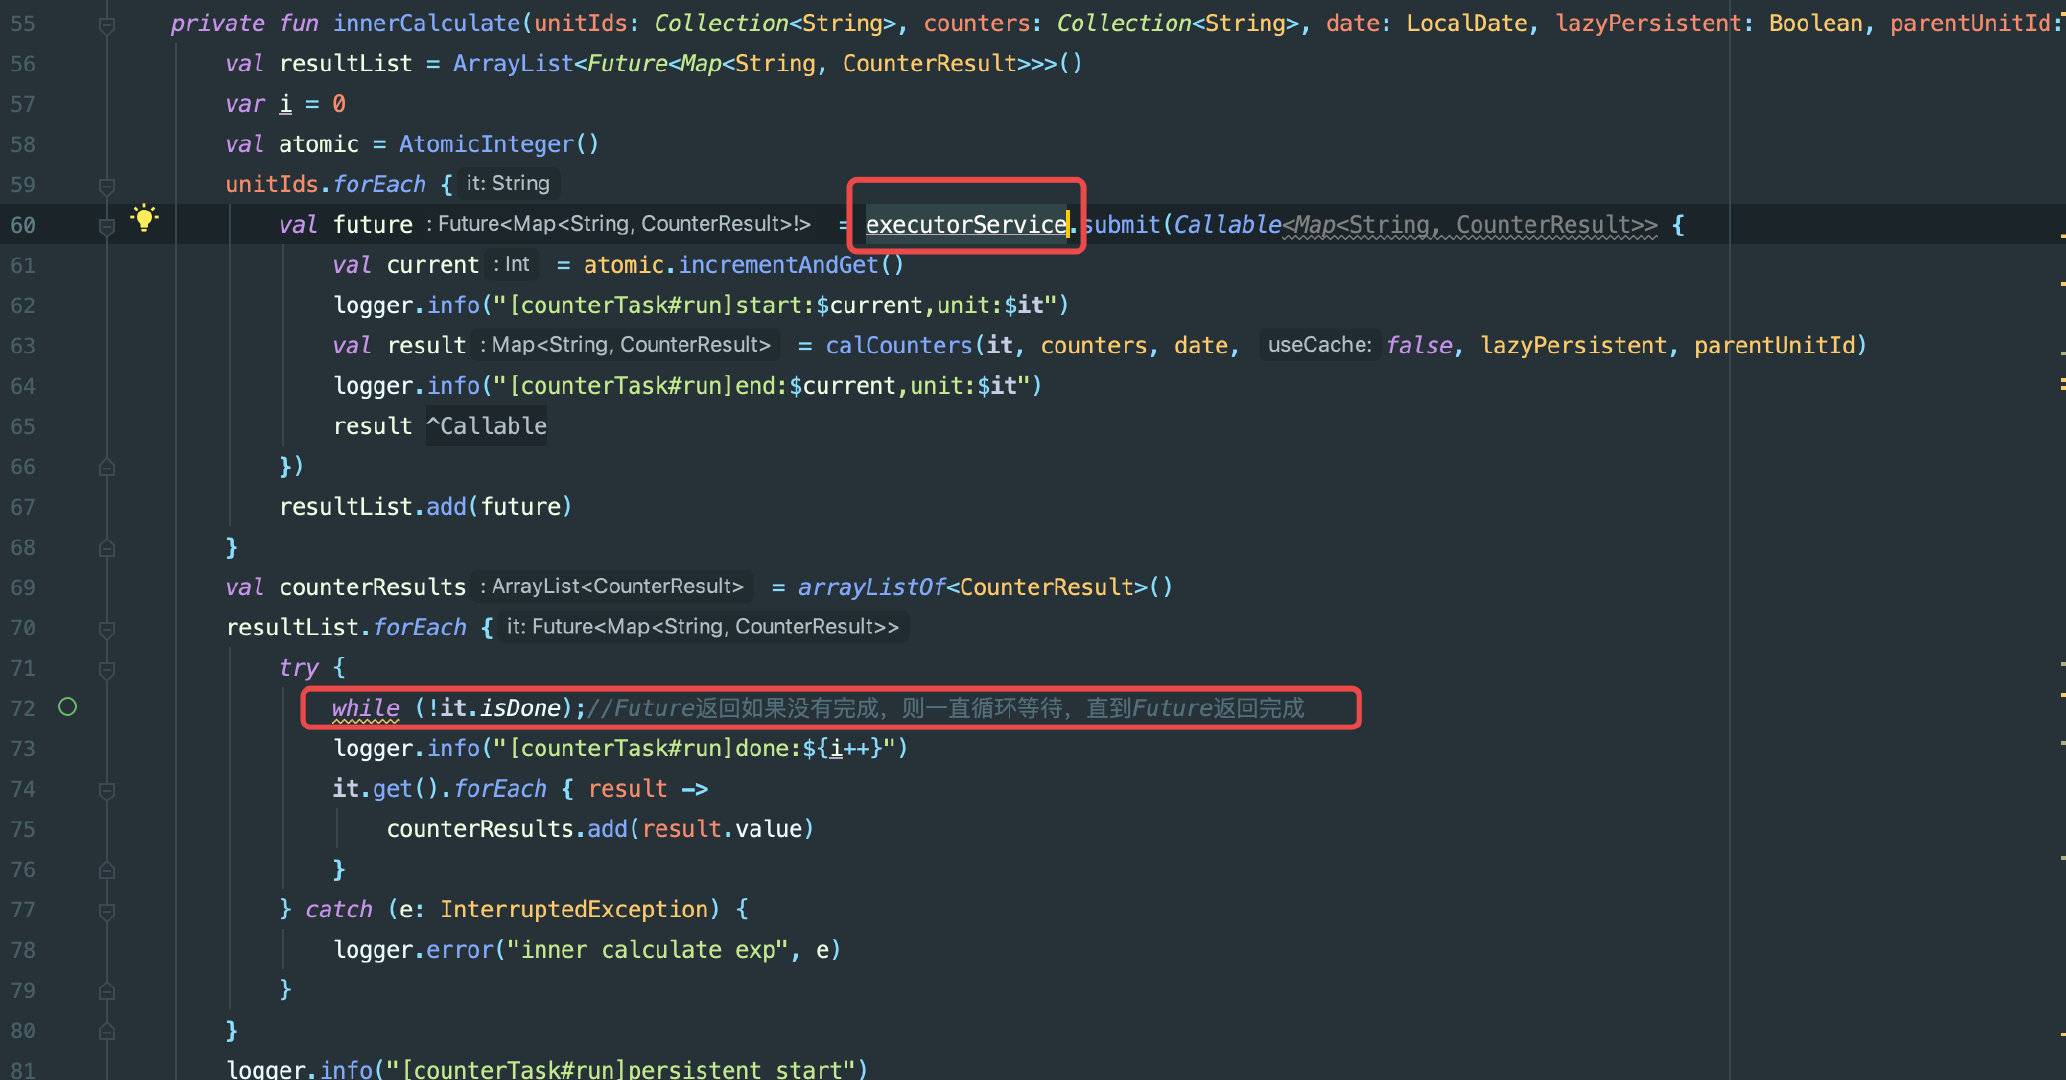Fold the resultList.forEach block at line 70
The height and width of the screenshot is (1080, 2066).
point(107,629)
